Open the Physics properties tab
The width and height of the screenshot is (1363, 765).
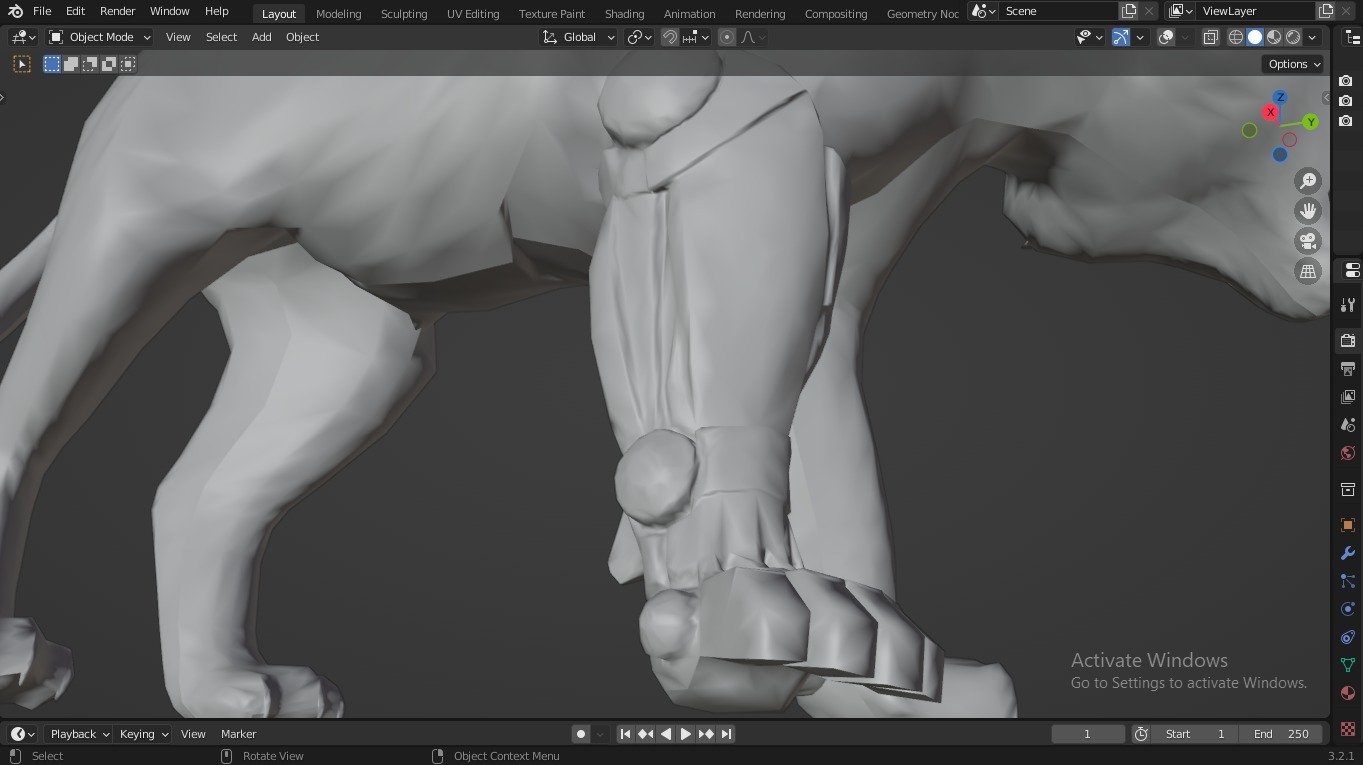pyautogui.click(x=1348, y=609)
